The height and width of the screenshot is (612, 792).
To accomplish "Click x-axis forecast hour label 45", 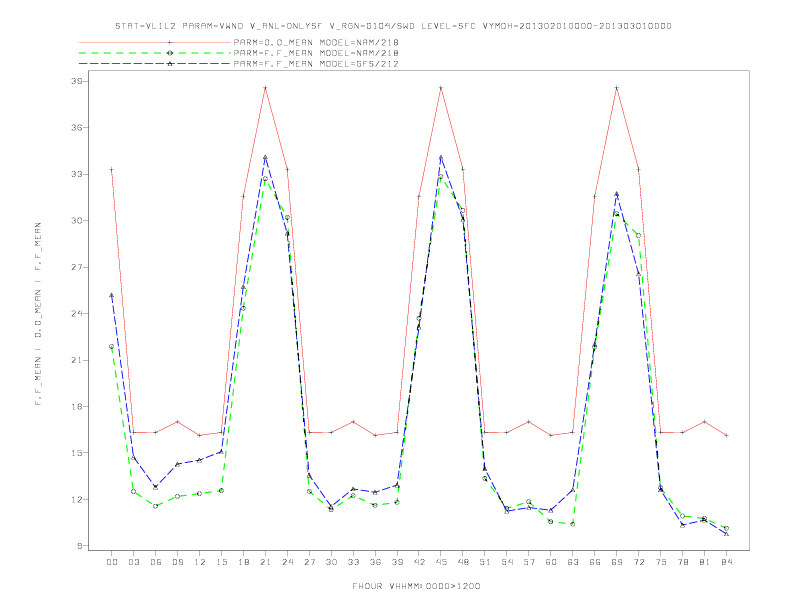I will (441, 562).
